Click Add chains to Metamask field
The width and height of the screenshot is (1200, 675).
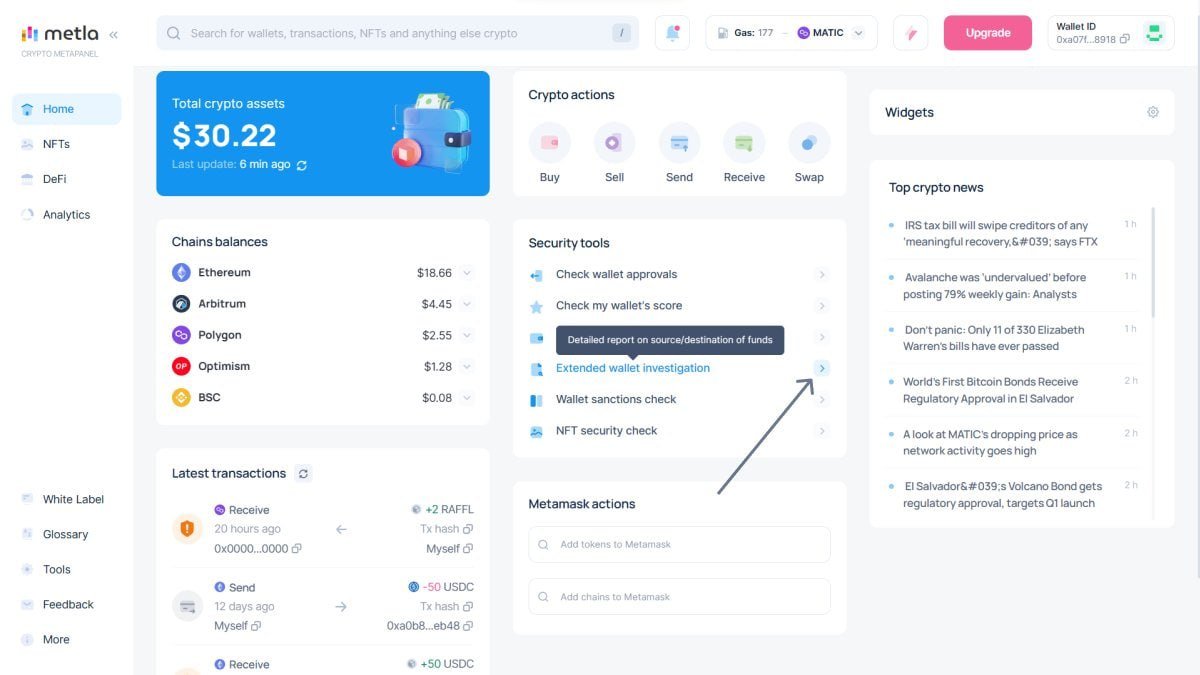[x=680, y=597]
